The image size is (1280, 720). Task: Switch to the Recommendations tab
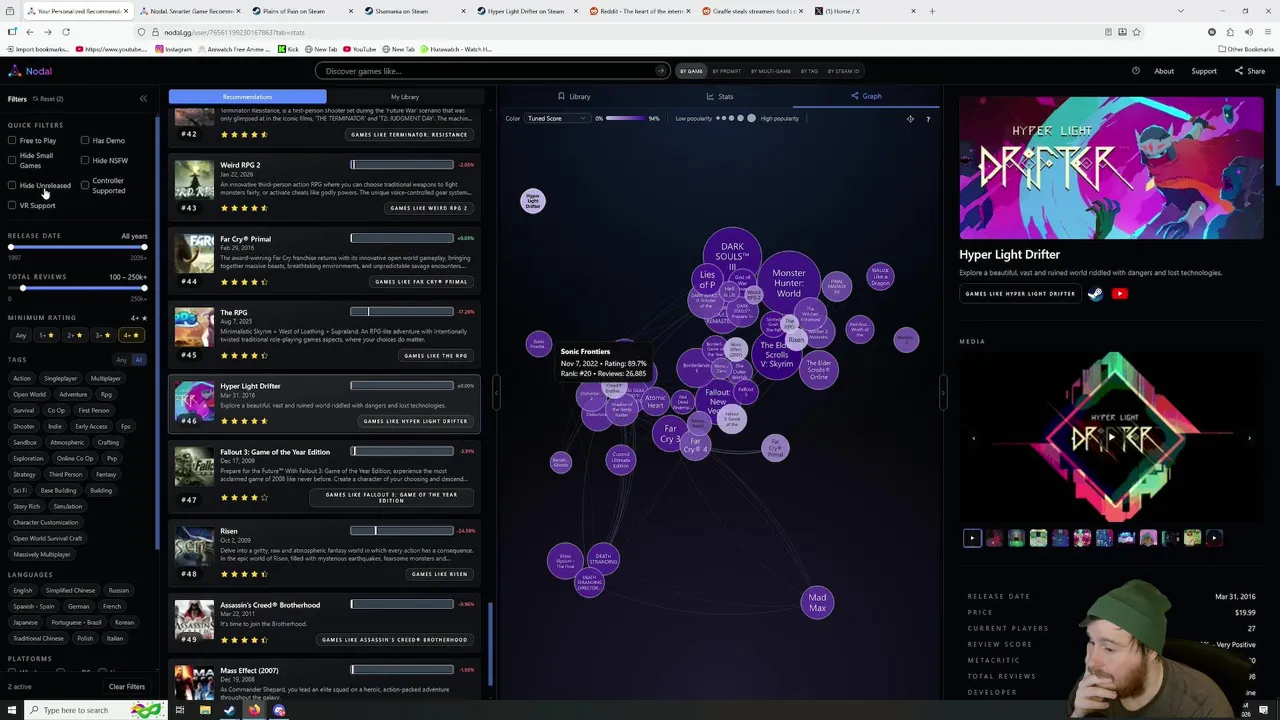[247, 97]
